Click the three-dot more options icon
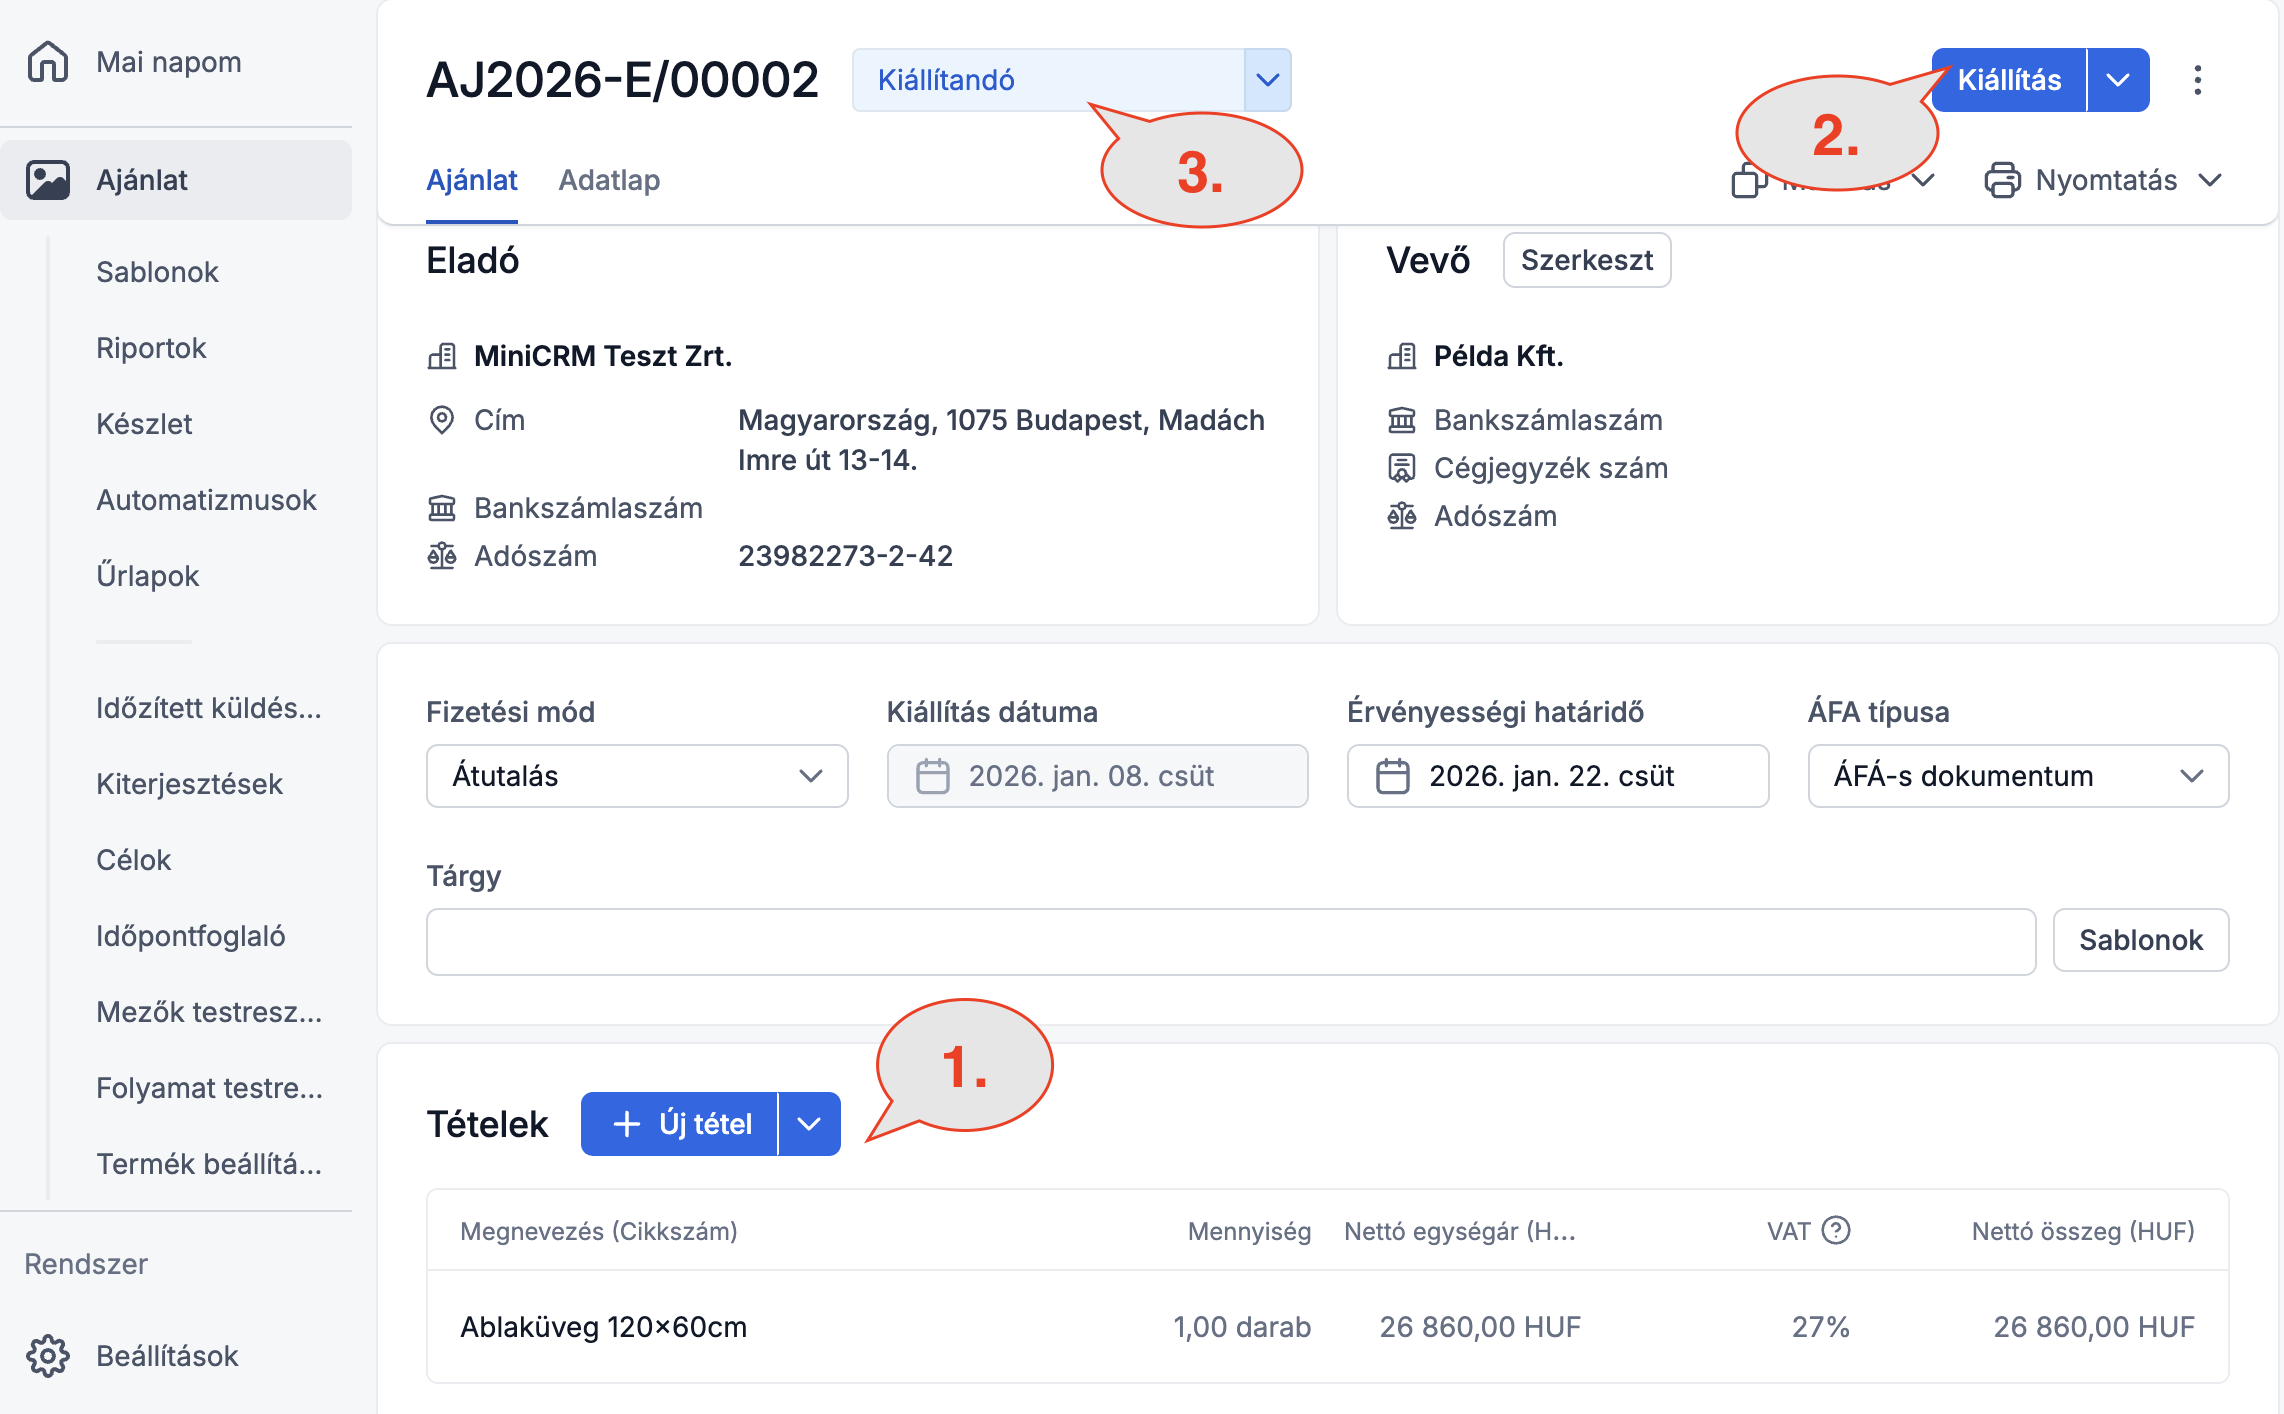This screenshot has width=2284, height=1414. (x=2197, y=80)
